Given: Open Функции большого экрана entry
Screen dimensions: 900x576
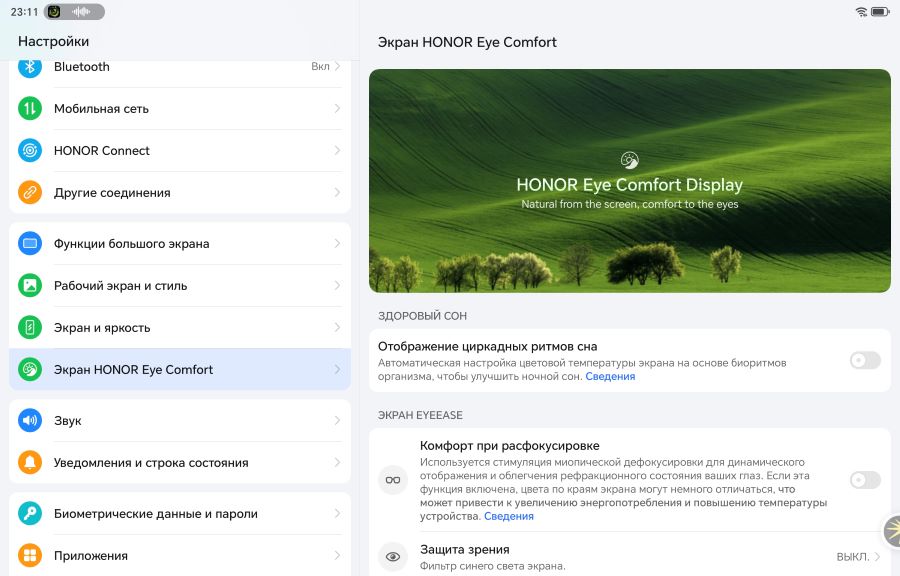Looking at the screenshot, I should pyautogui.click(x=180, y=243).
